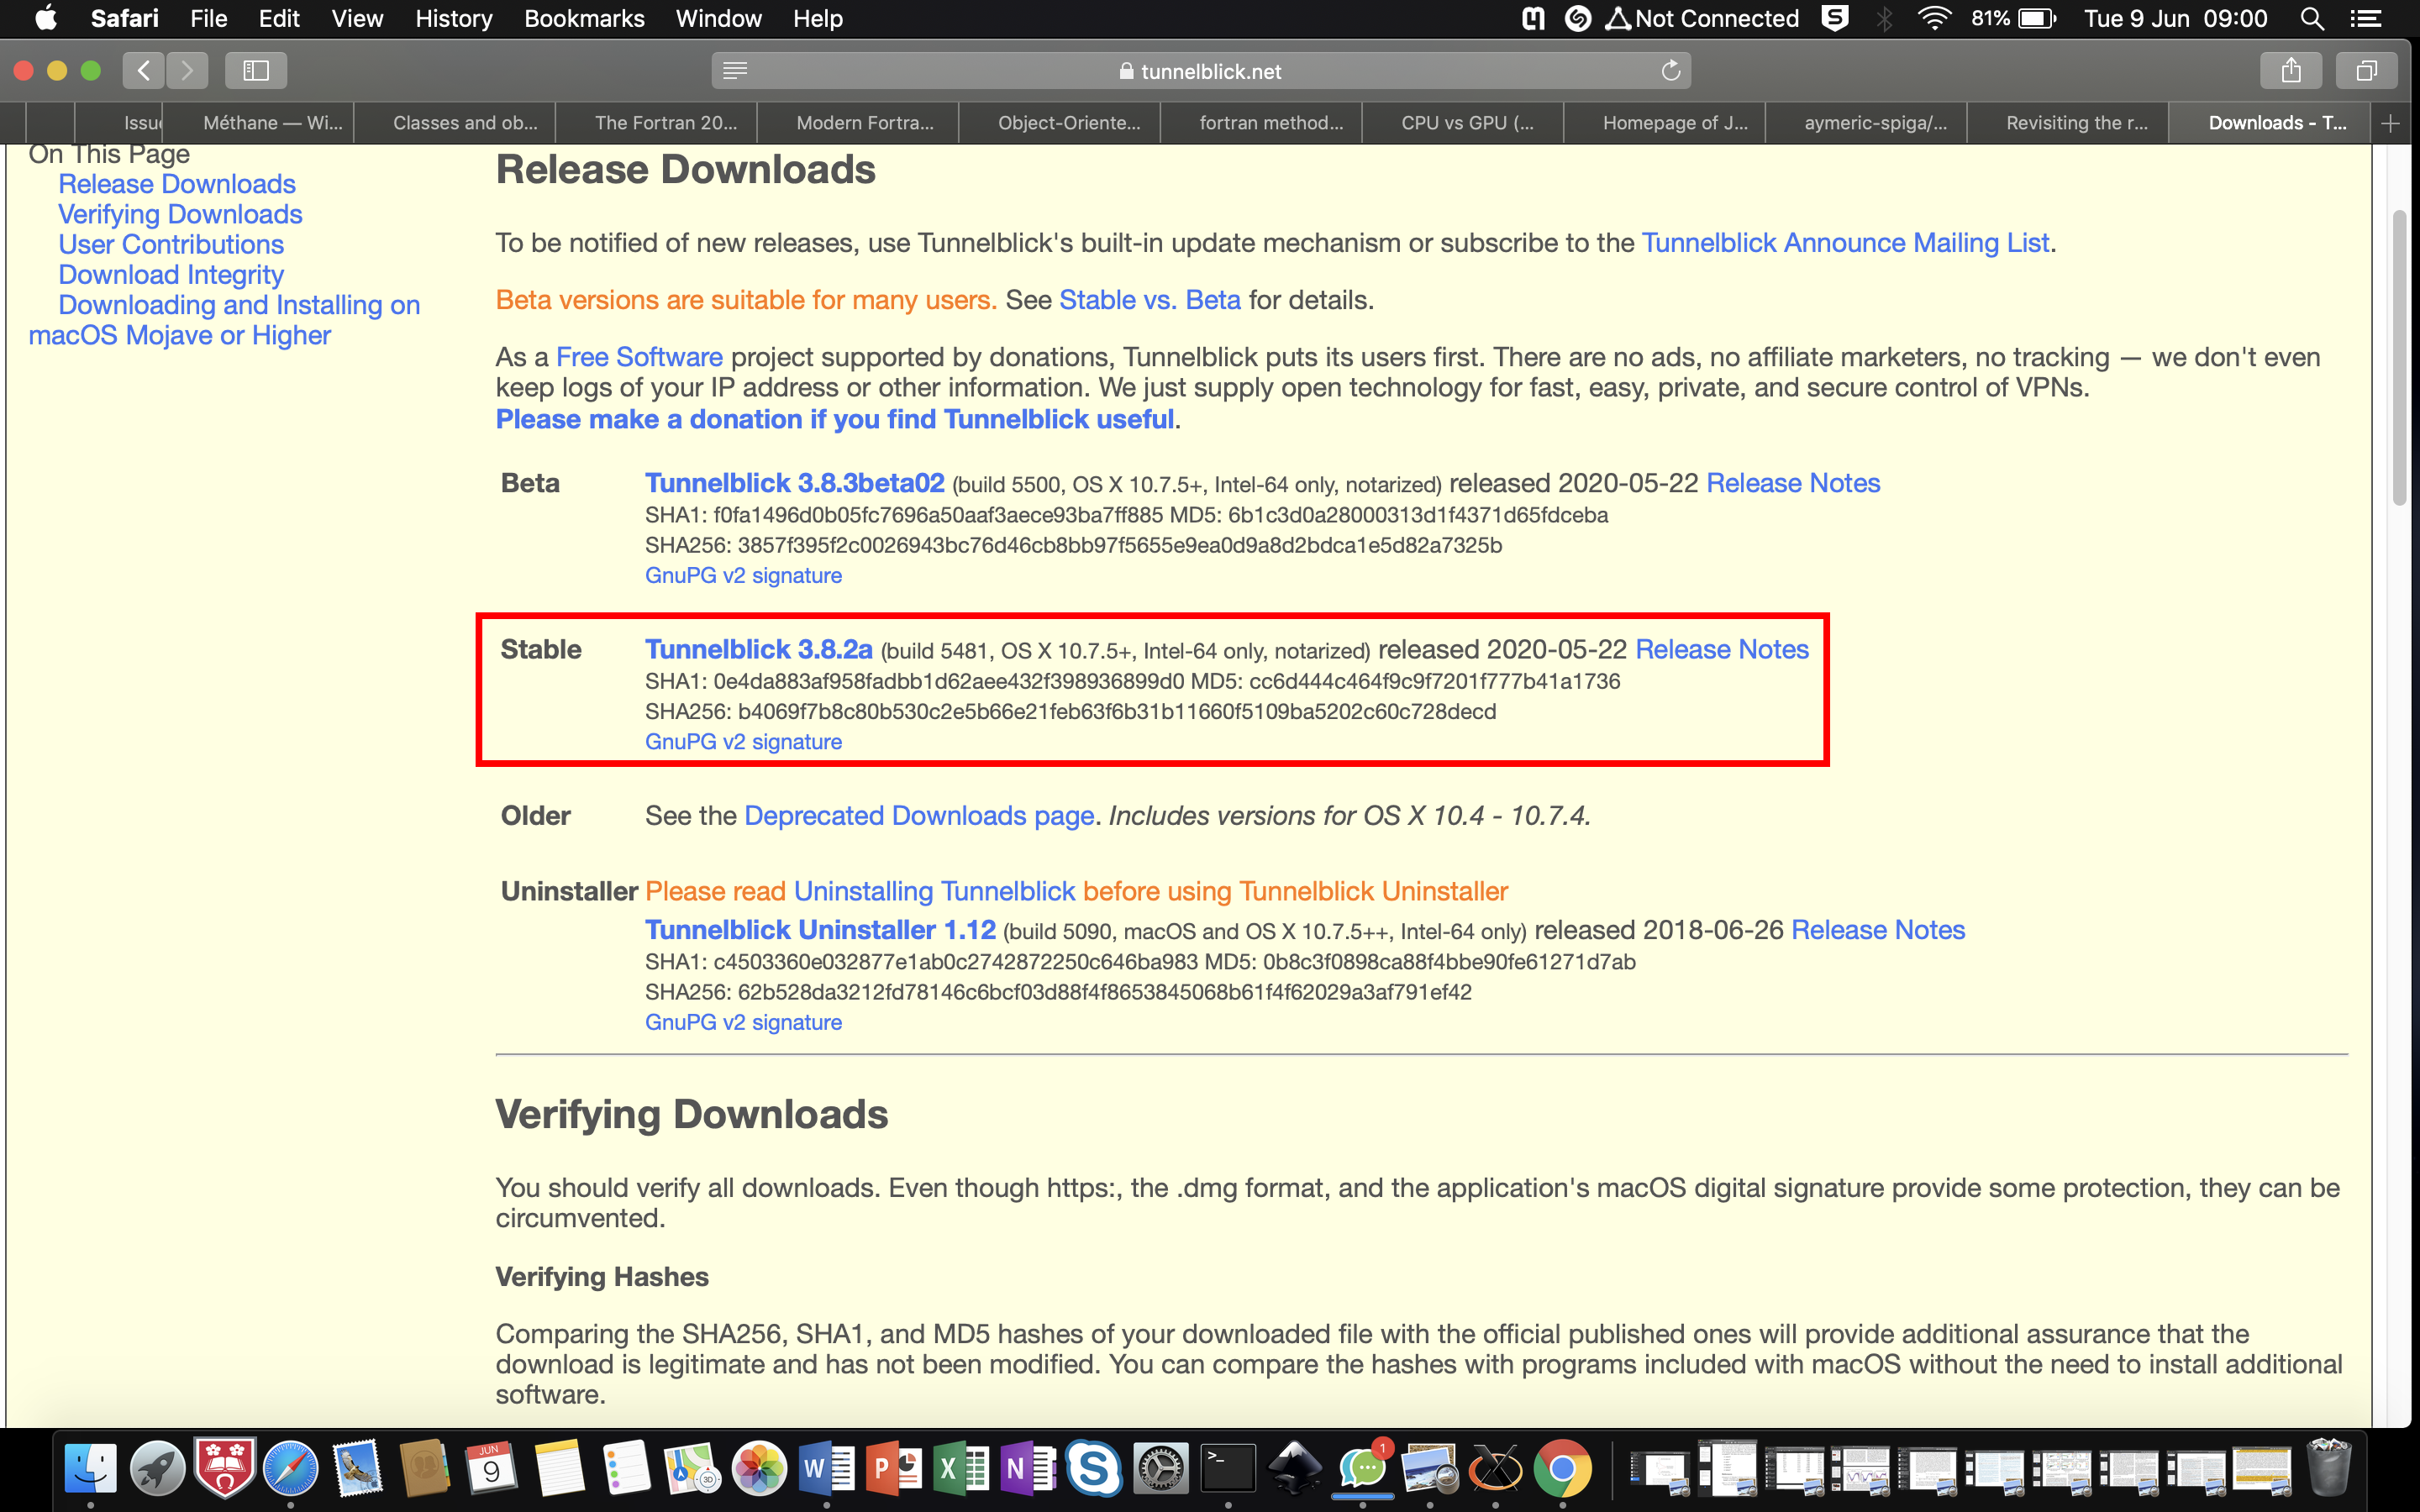This screenshot has height=1512, width=2420.
Task: Open Reader view icon in address bar
Action: coord(735,70)
